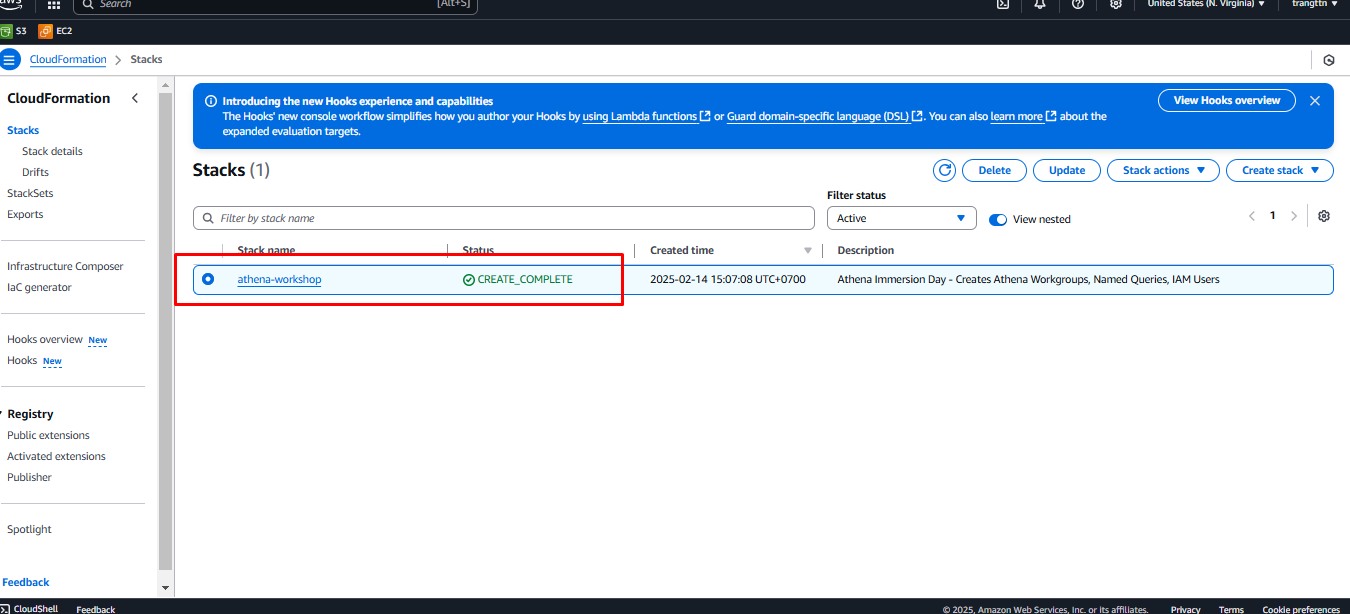The width and height of the screenshot is (1350, 614).
Task: Click the notifications bell icon
Action: 1040,4
